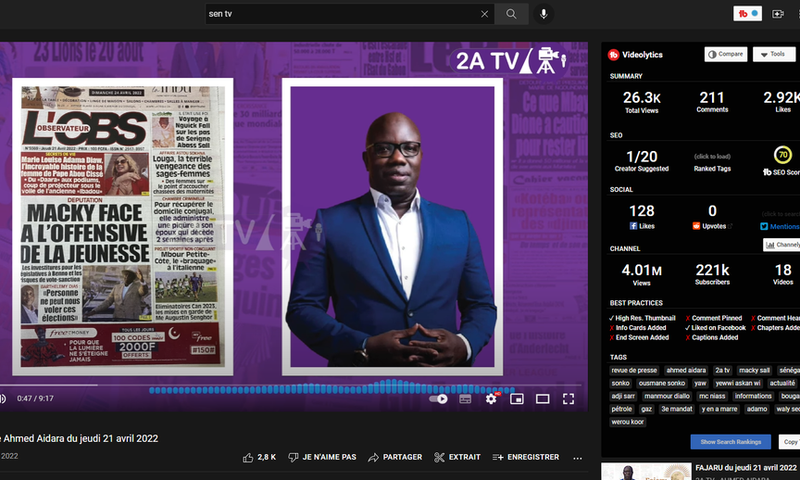Toggle subtitles captions button
Screen dimensions: 800x480
465,399
